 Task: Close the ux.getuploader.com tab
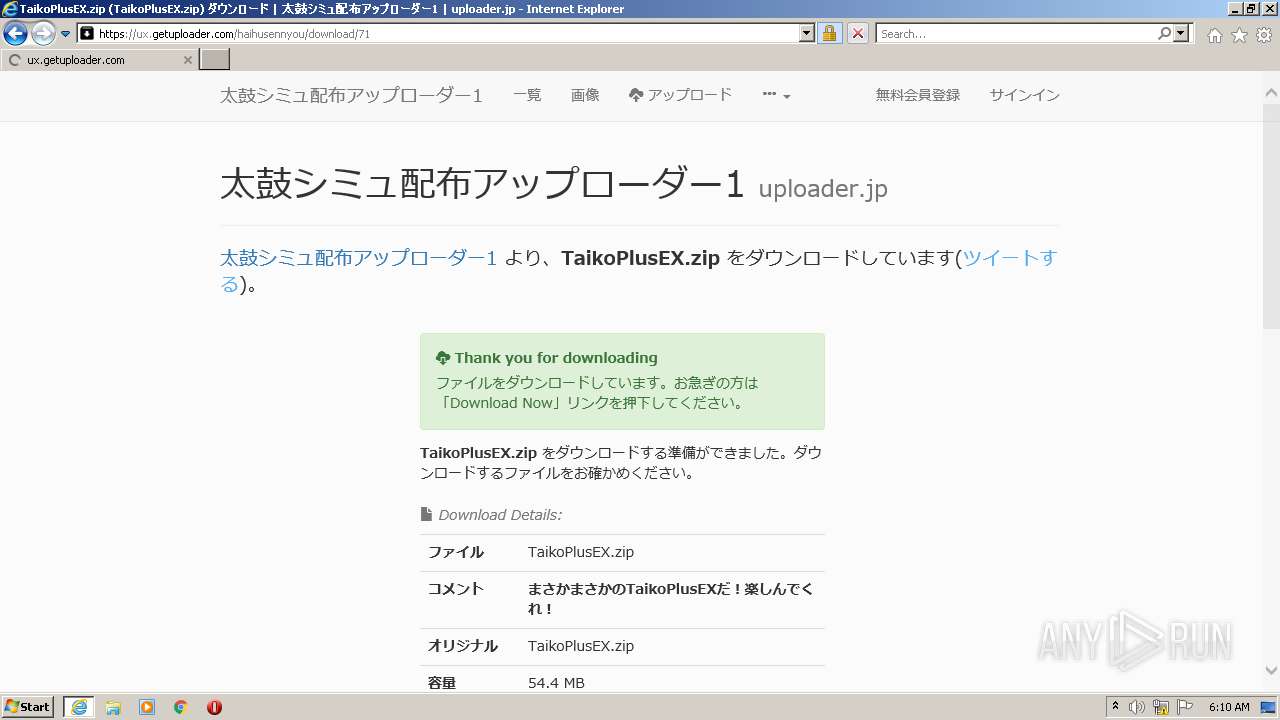coord(187,60)
